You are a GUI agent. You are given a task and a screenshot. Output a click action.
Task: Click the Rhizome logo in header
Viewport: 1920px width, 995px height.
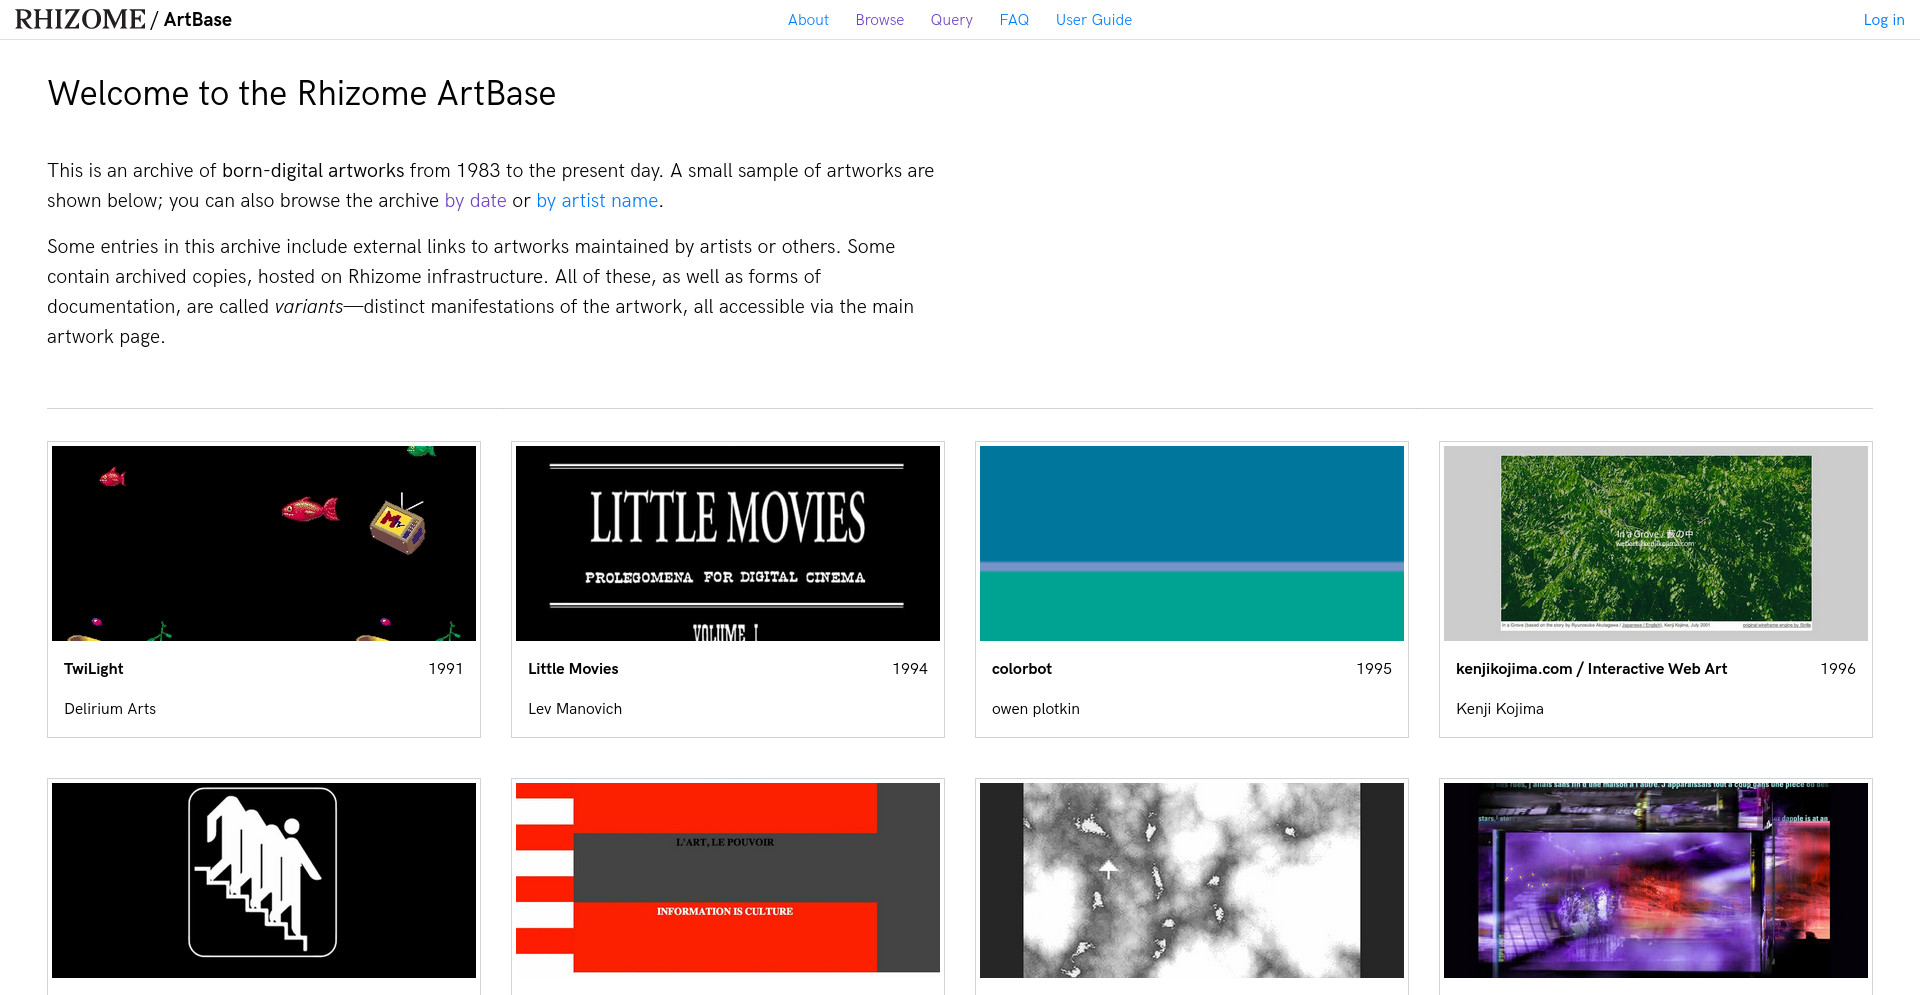(80, 19)
